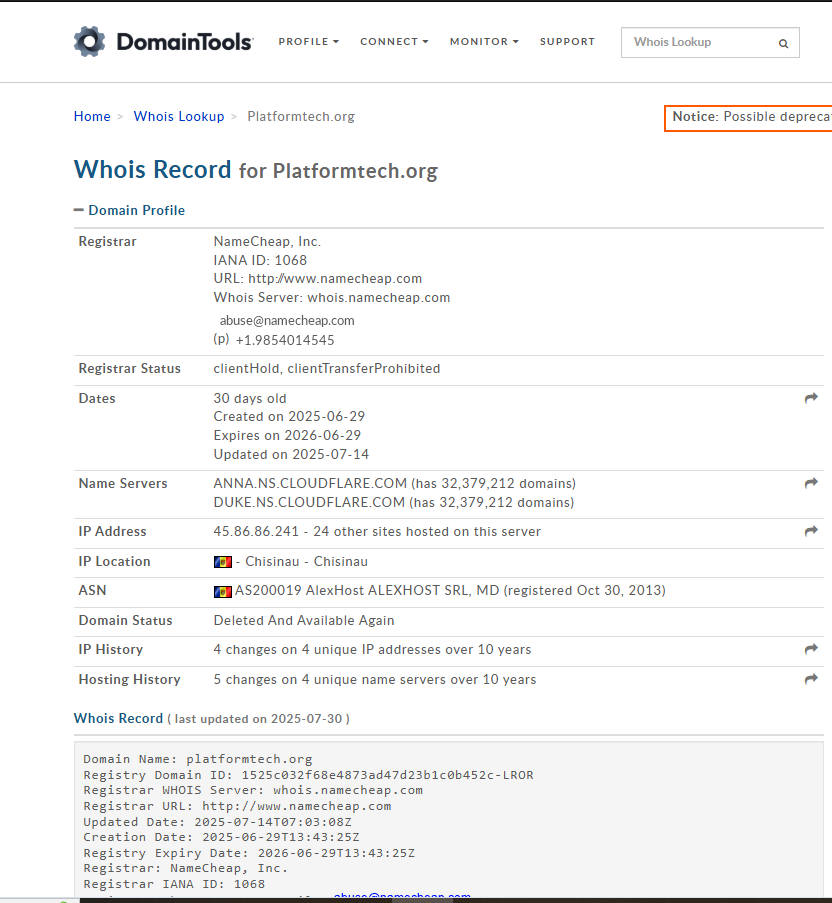The height and width of the screenshot is (903, 832).
Task: Click the Updated Date raw record line
Action: click(217, 822)
